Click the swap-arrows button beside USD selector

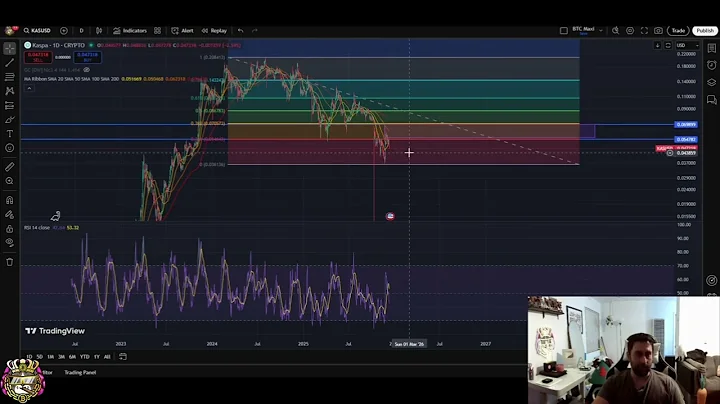pos(668,45)
